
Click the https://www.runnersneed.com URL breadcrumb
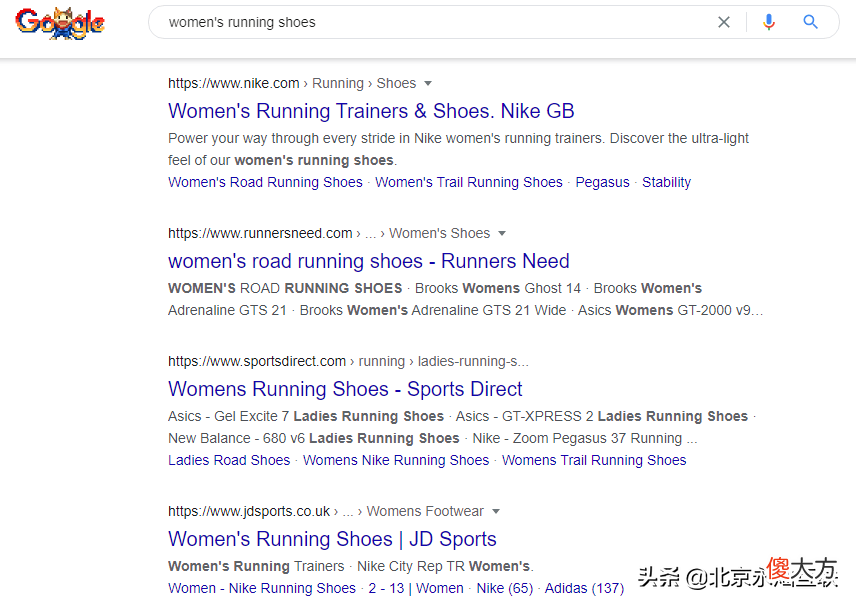coord(260,234)
